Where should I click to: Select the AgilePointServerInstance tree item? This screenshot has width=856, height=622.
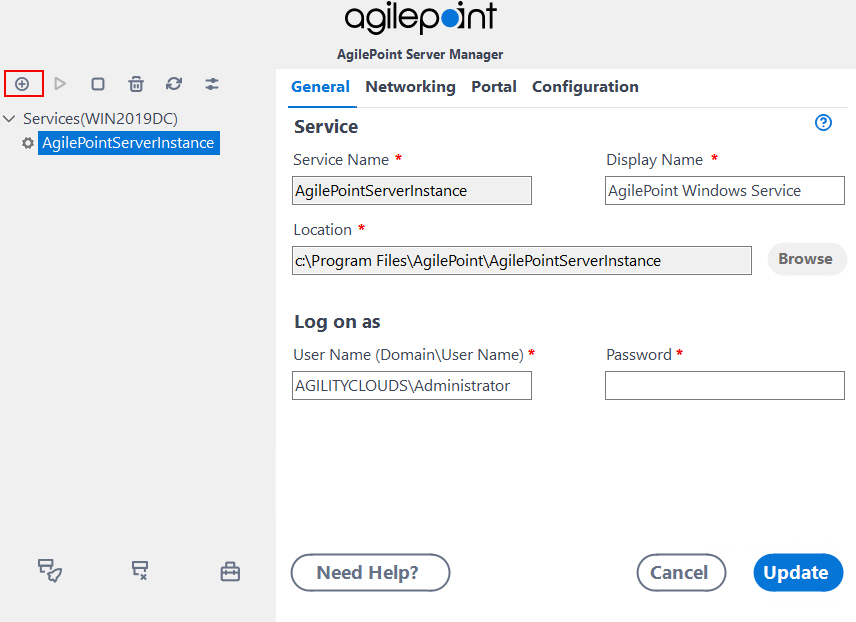[x=129, y=143]
